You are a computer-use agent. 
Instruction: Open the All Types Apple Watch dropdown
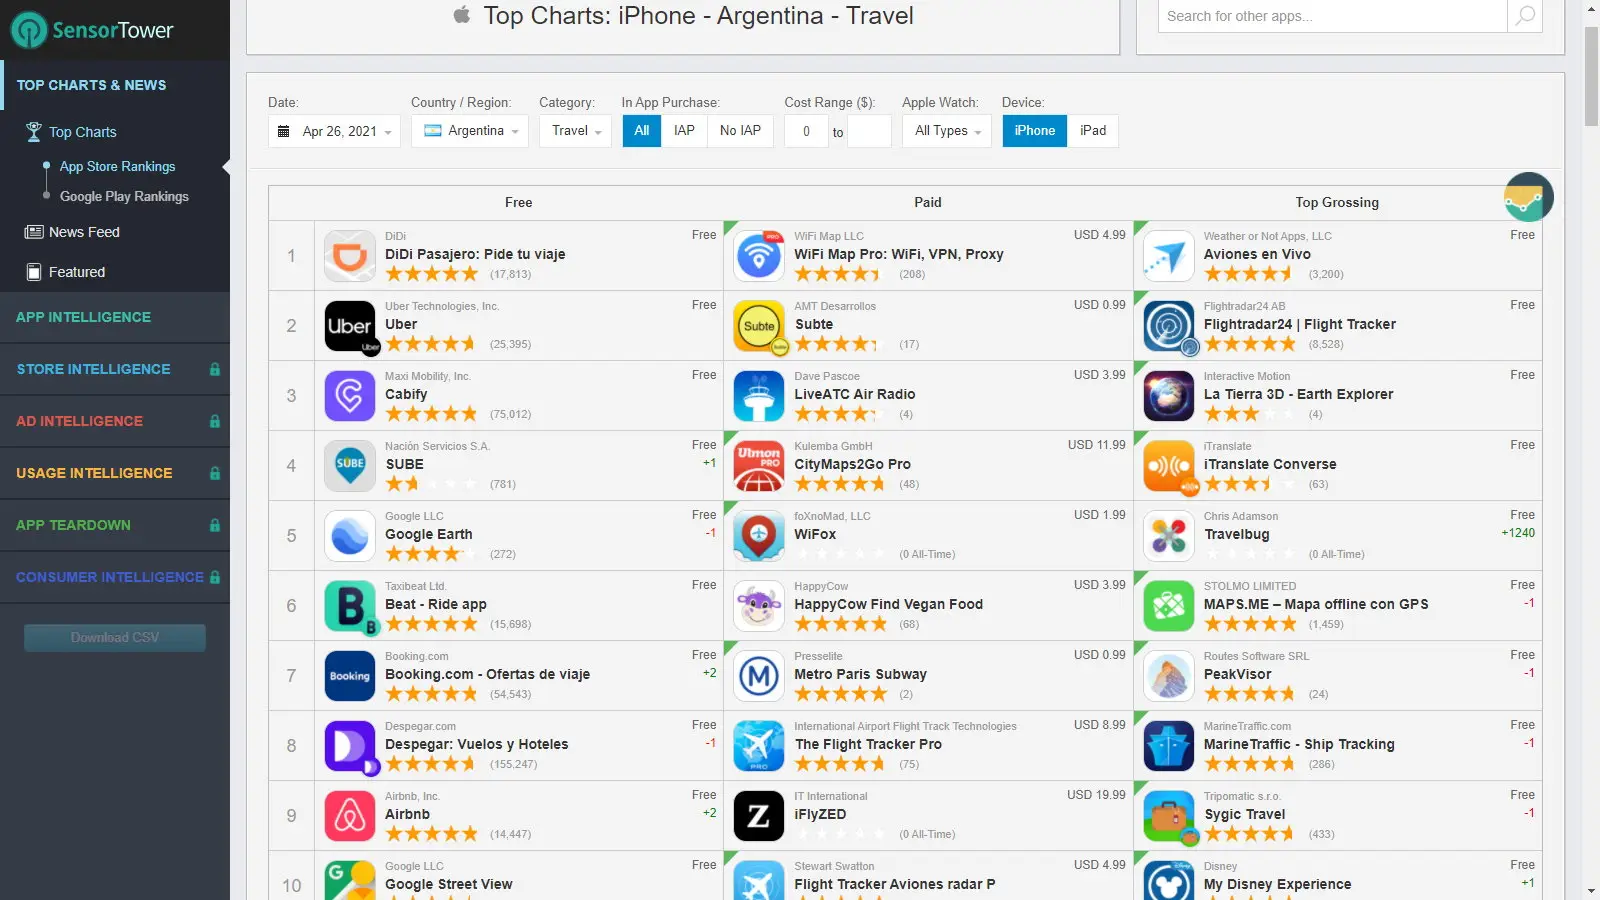[947, 131]
